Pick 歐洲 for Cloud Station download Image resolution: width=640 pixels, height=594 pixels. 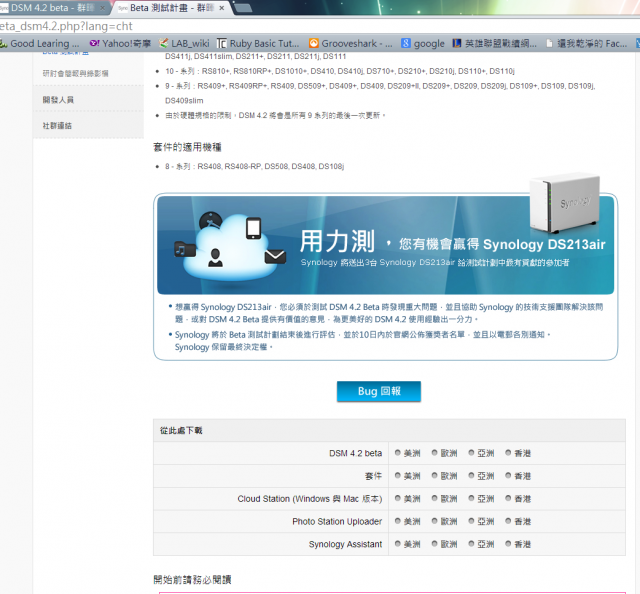(x=435, y=498)
